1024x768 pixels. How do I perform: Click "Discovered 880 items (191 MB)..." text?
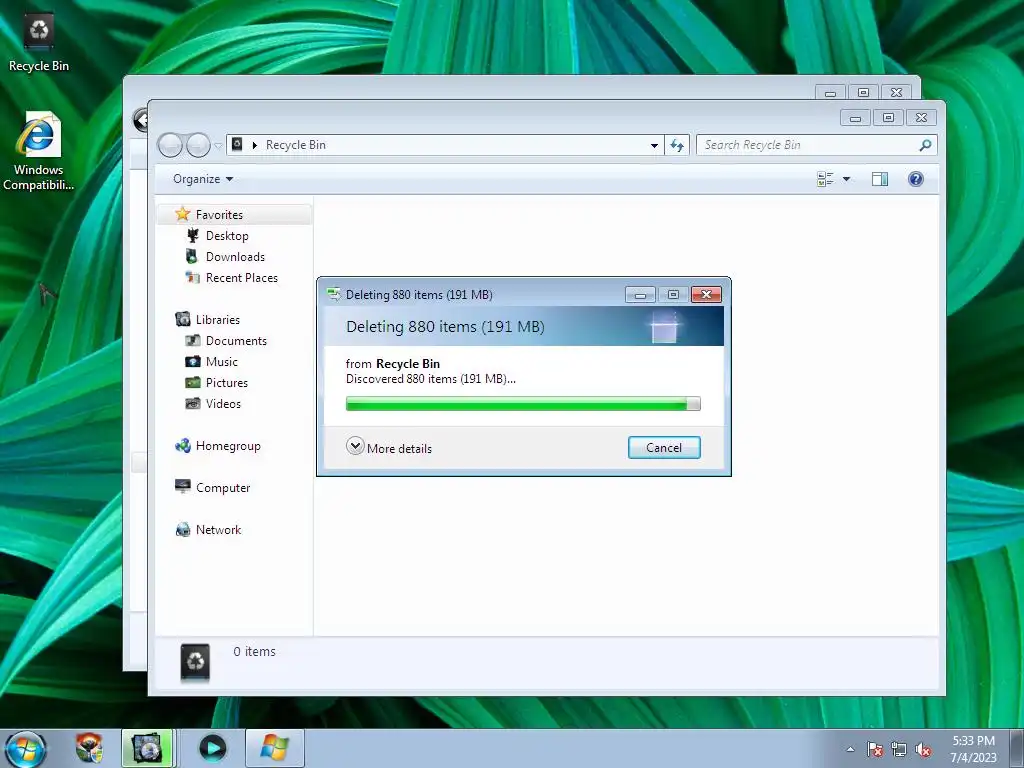click(430, 379)
